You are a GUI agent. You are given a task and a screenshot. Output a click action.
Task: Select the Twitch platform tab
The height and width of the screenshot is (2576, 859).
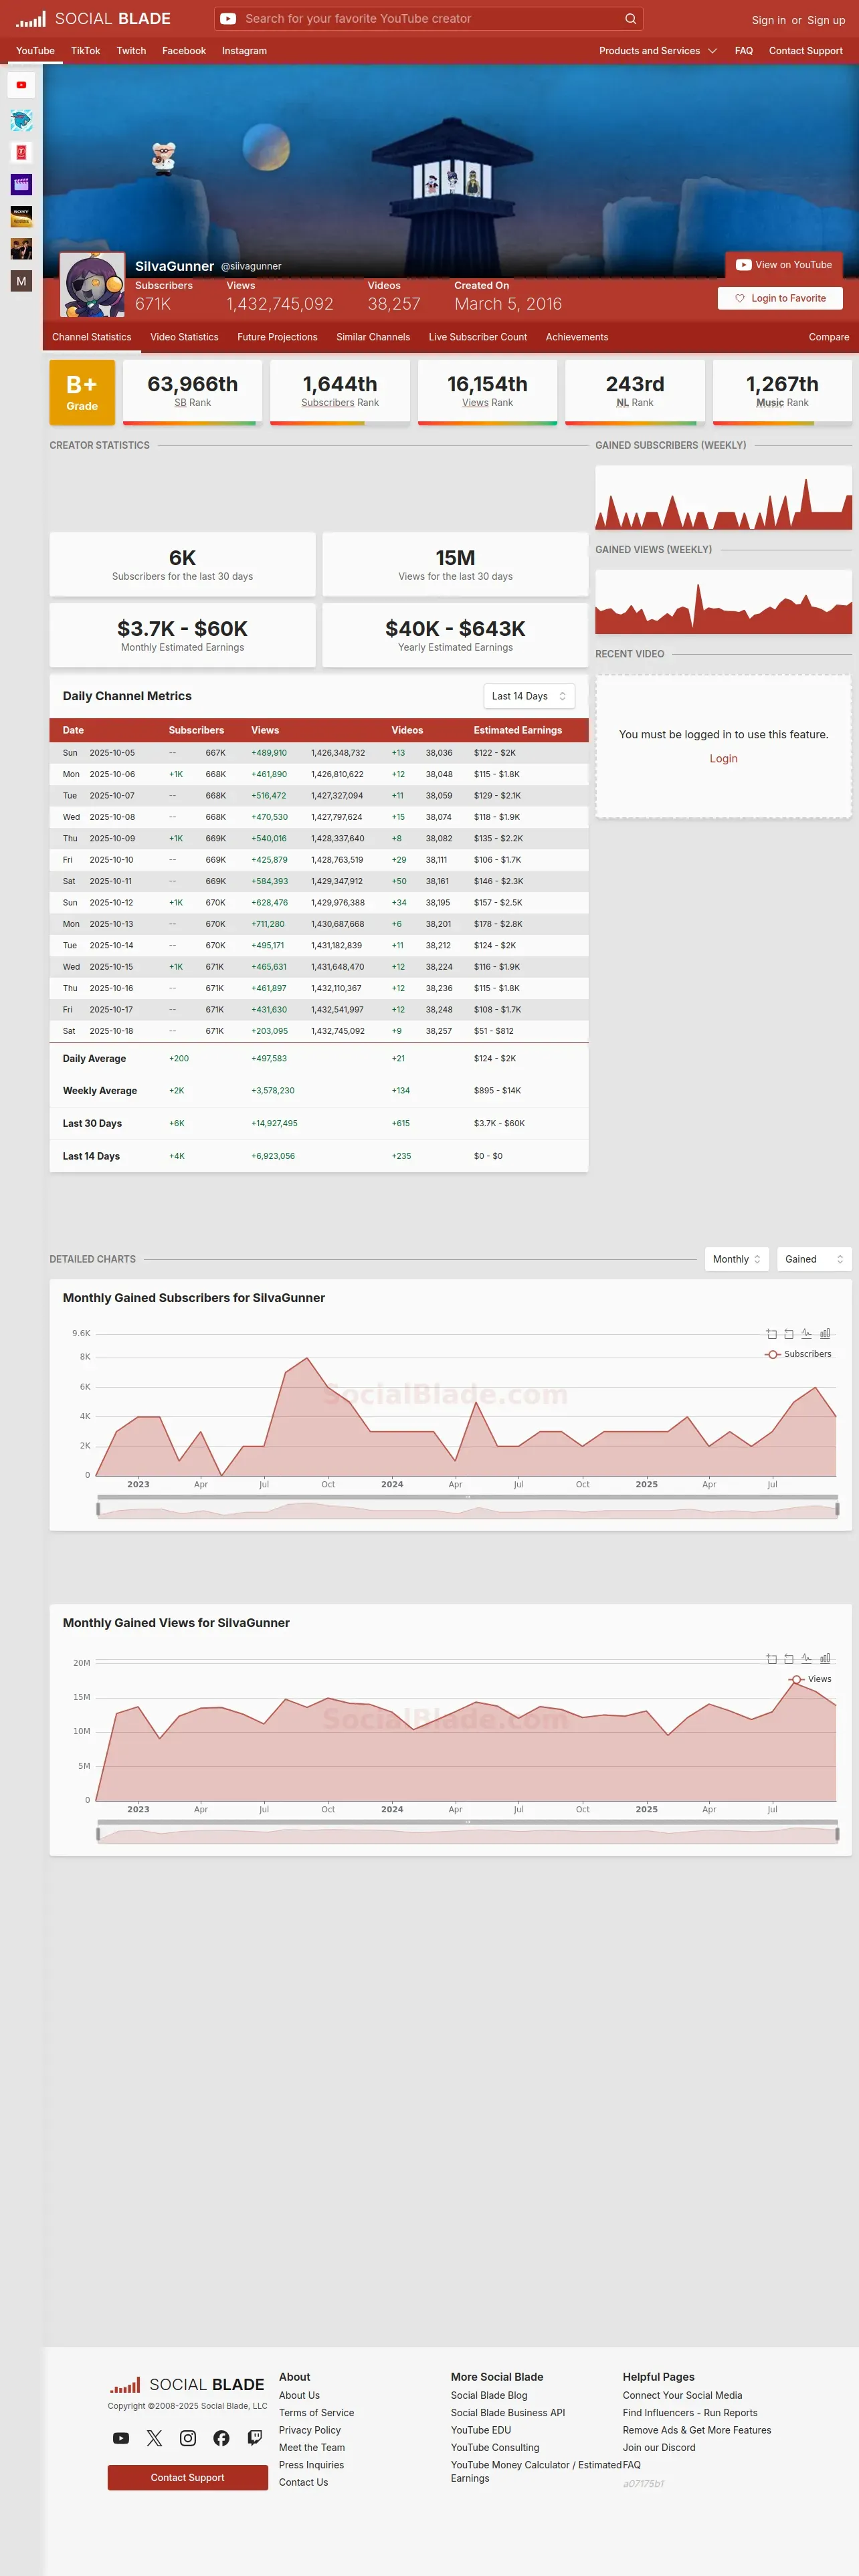[131, 51]
